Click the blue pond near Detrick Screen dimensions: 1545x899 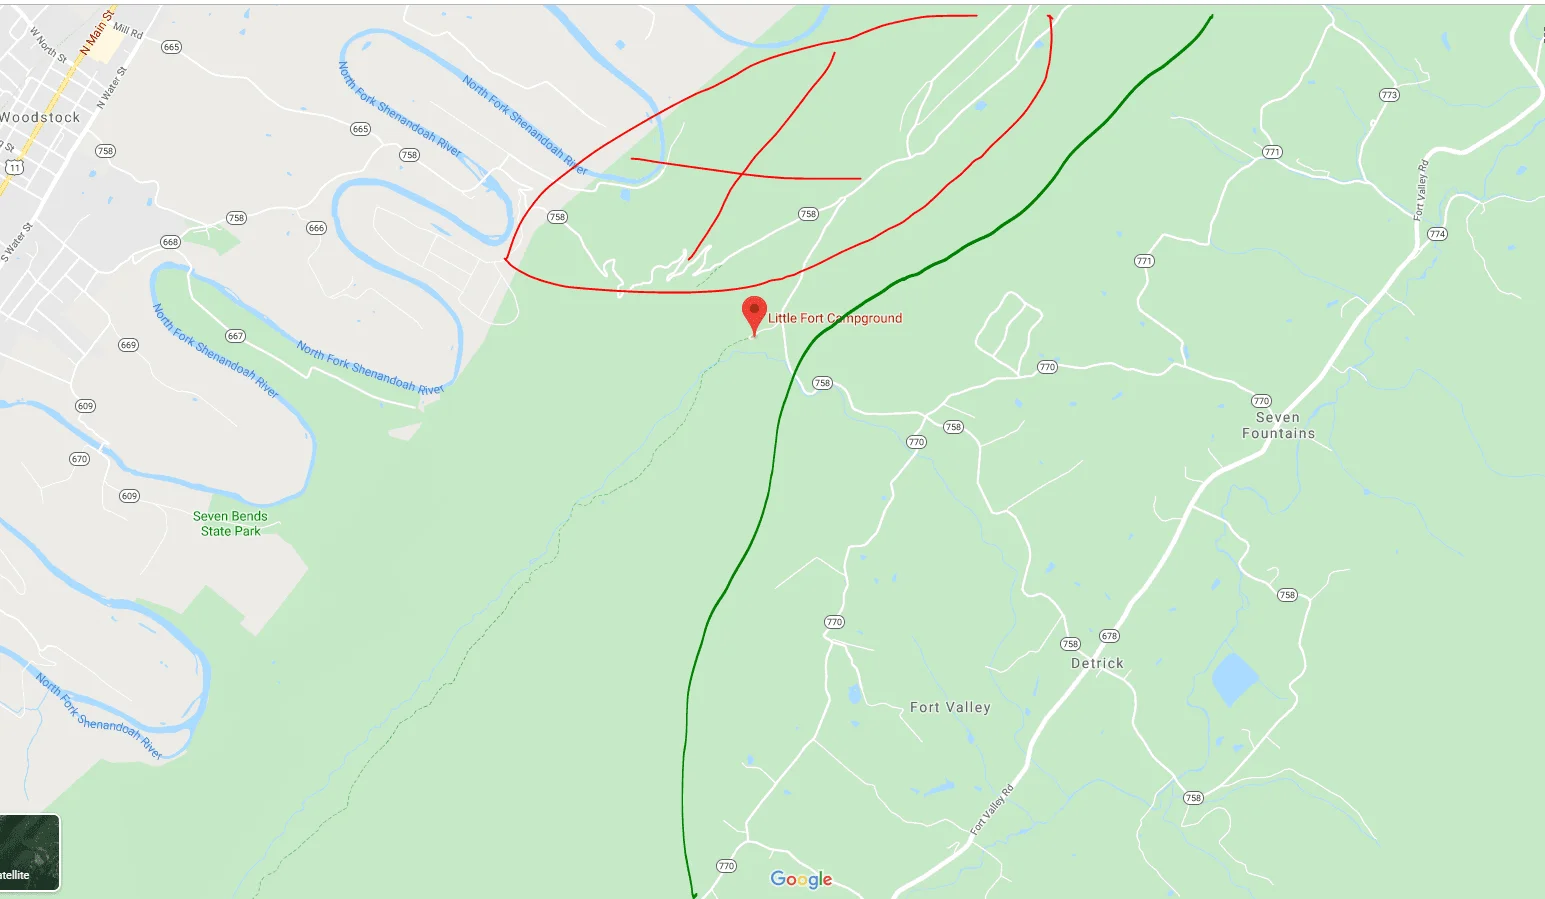(1234, 680)
